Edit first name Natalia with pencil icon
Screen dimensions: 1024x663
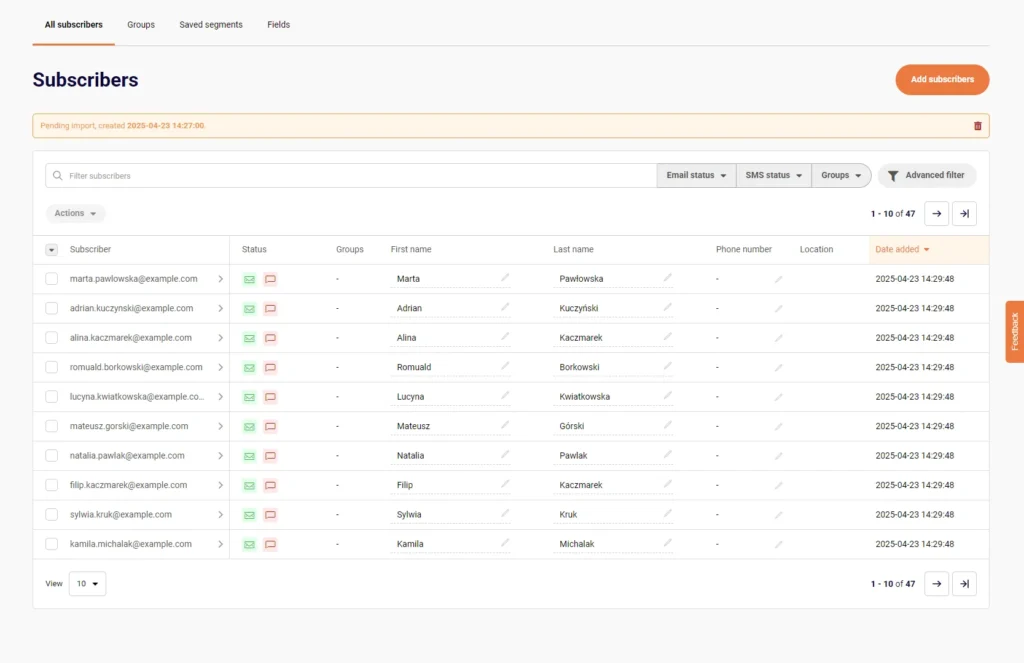pos(505,455)
